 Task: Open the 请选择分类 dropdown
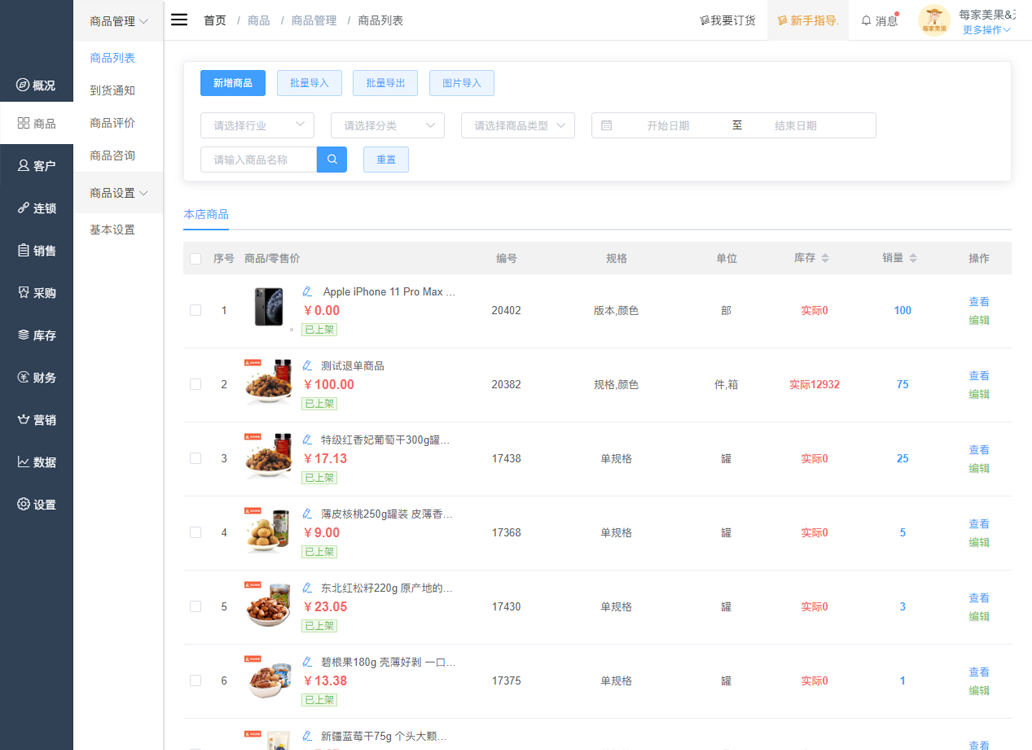(388, 125)
